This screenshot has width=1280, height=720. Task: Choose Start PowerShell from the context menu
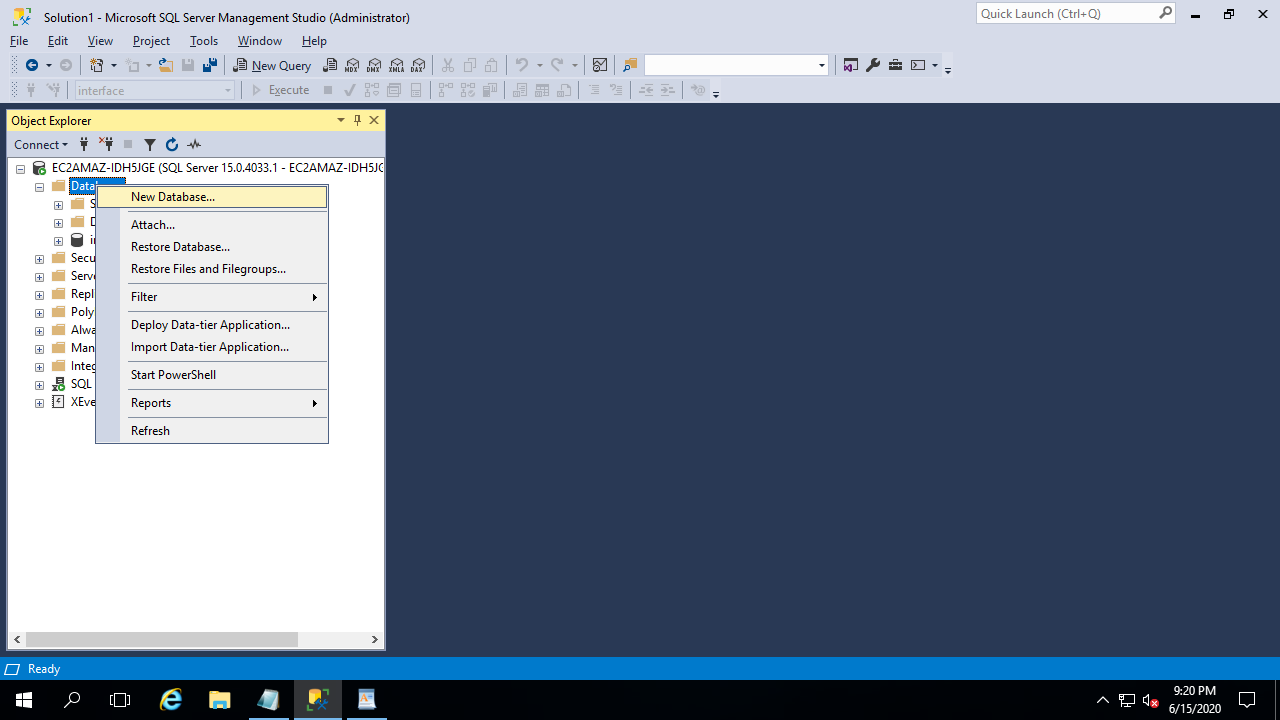click(212, 375)
